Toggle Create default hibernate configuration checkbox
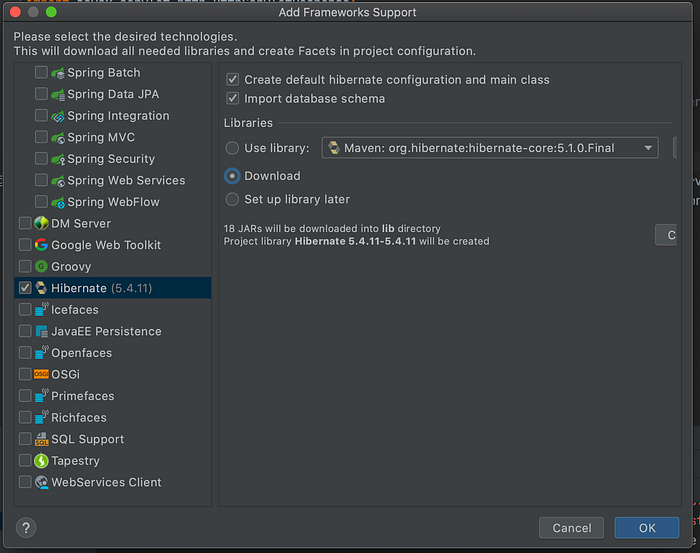The image size is (700, 553). coord(233,79)
